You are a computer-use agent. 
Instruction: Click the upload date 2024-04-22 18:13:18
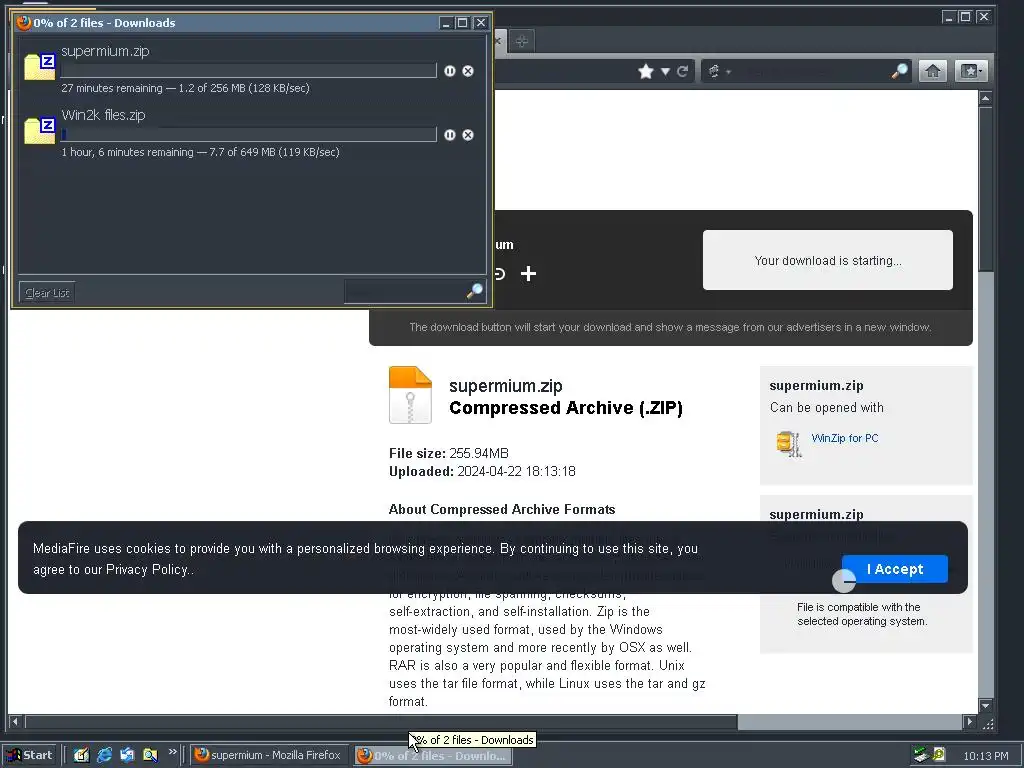[x=516, y=472]
